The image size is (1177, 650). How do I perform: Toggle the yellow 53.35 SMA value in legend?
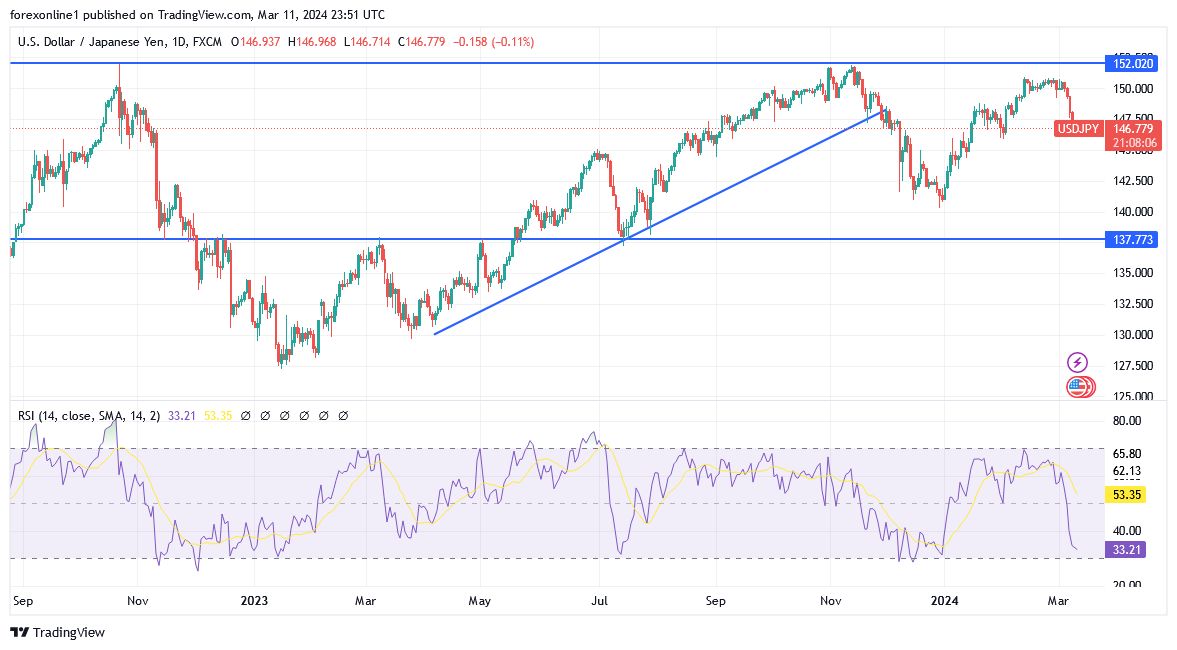[218, 414]
